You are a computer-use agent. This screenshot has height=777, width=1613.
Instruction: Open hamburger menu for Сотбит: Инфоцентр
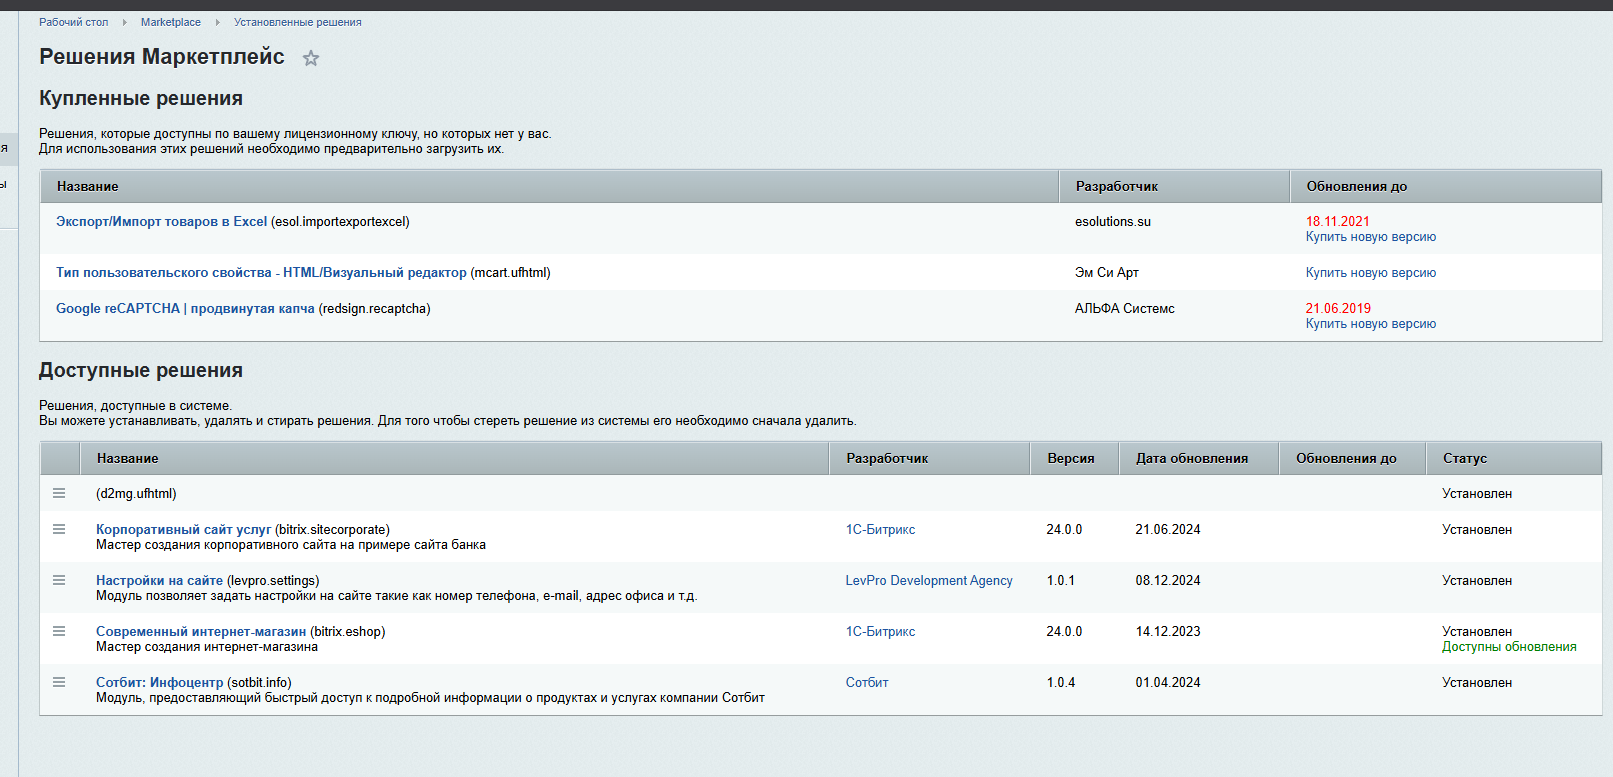[59, 682]
